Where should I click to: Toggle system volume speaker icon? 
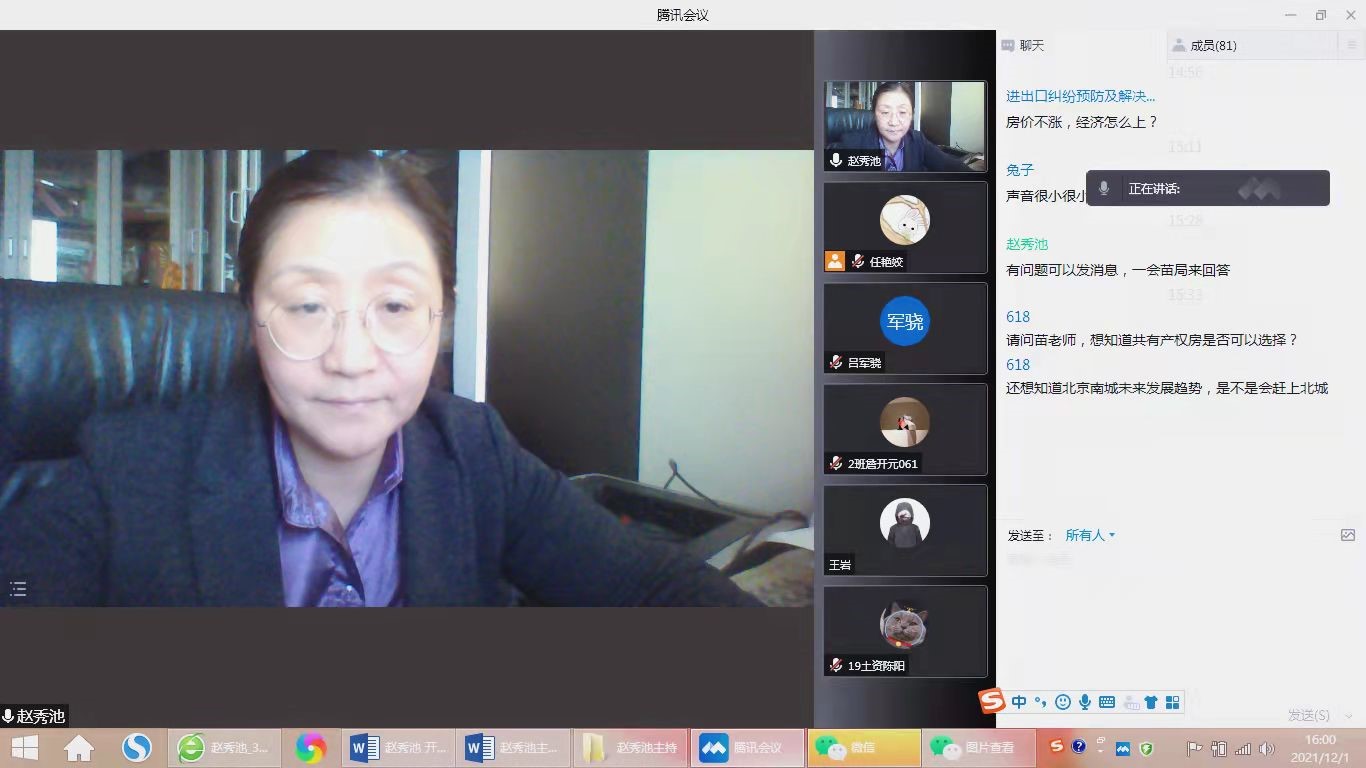pyautogui.click(x=1266, y=748)
